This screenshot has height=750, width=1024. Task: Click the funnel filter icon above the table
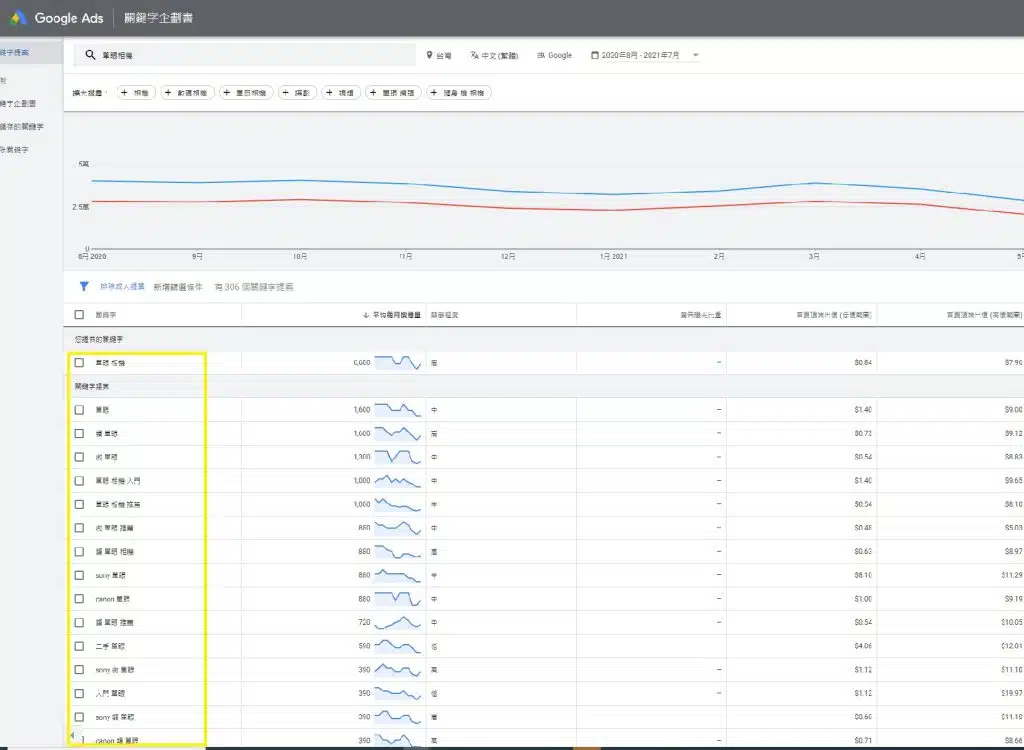[x=84, y=285]
